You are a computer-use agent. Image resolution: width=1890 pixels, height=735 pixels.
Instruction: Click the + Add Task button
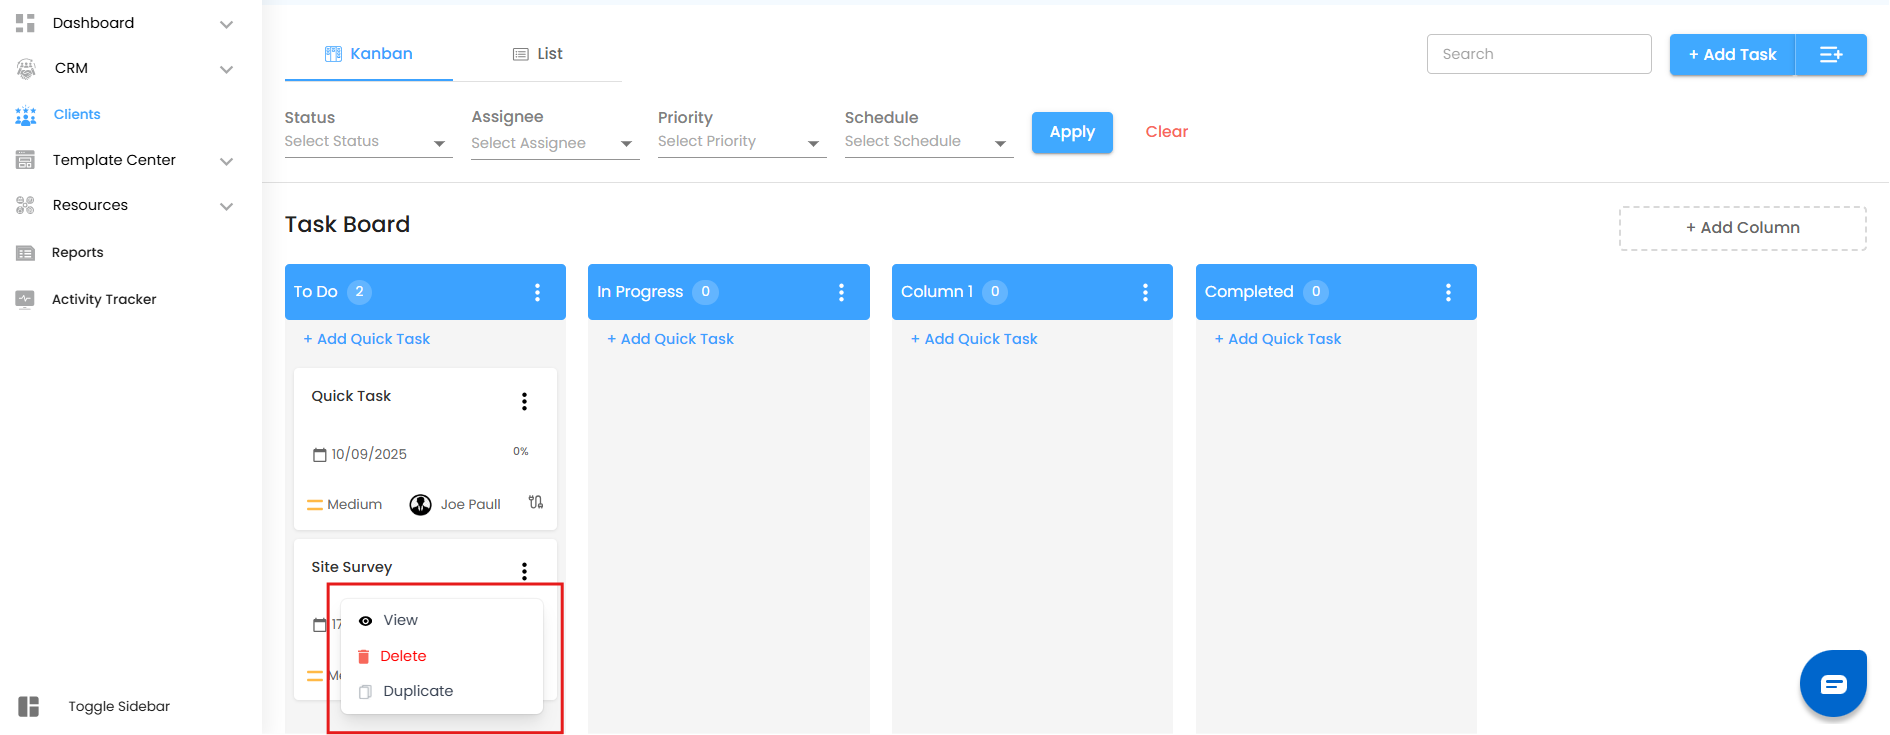pos(1733,55)
